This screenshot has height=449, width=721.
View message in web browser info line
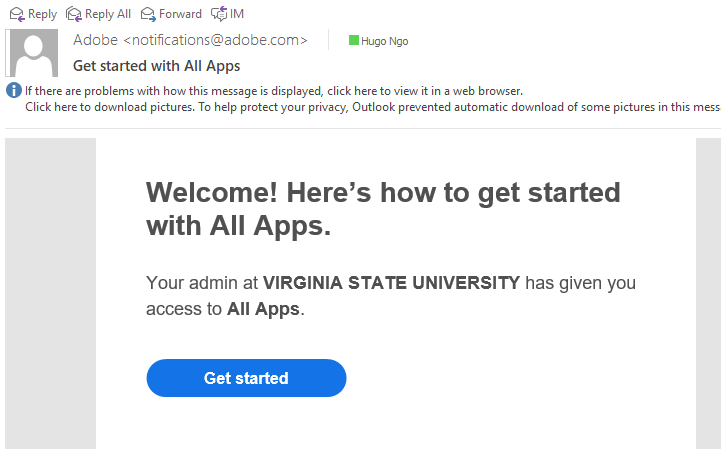274,91
